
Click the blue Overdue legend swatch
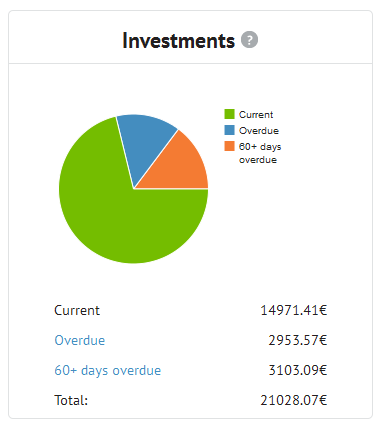point(229,130)
